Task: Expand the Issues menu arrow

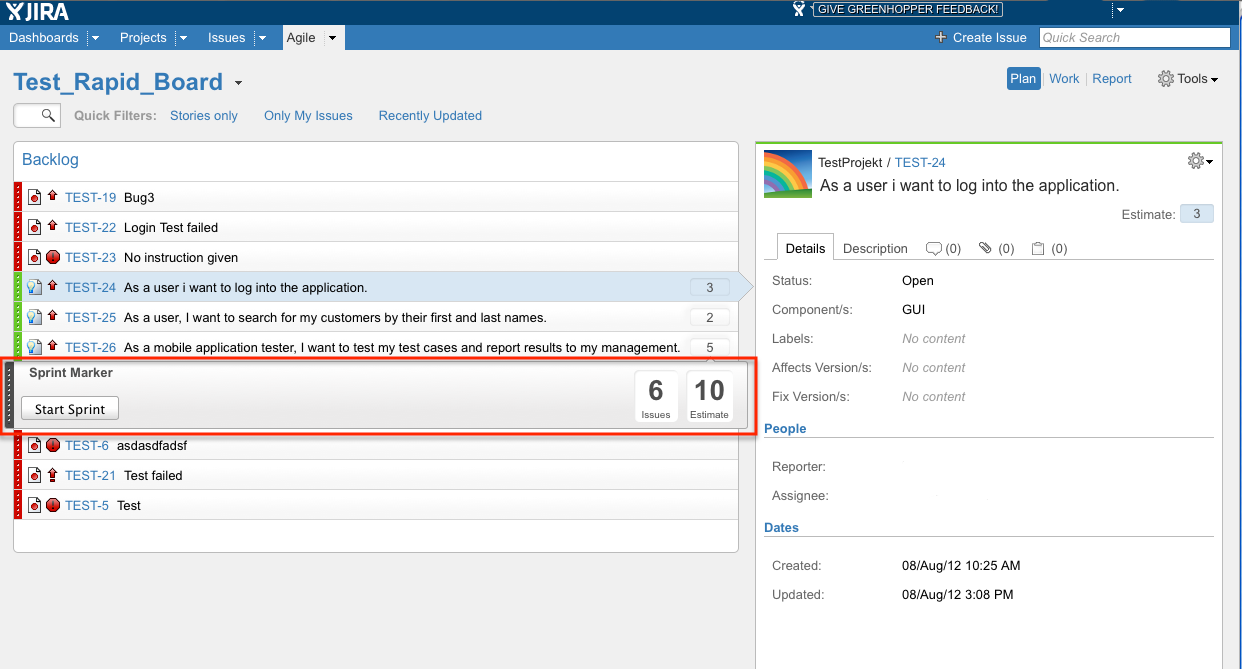Action: (x=262, y=38)
